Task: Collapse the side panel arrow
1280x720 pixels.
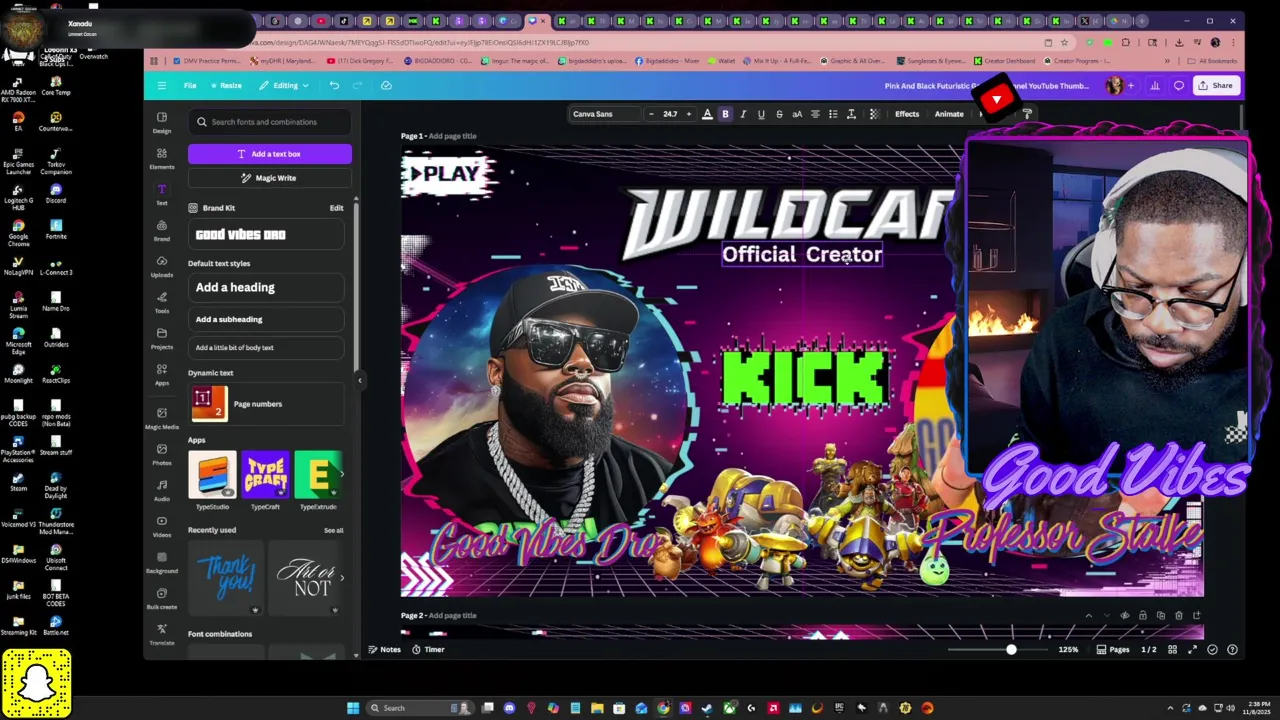Action: click(x=359, y=380)
